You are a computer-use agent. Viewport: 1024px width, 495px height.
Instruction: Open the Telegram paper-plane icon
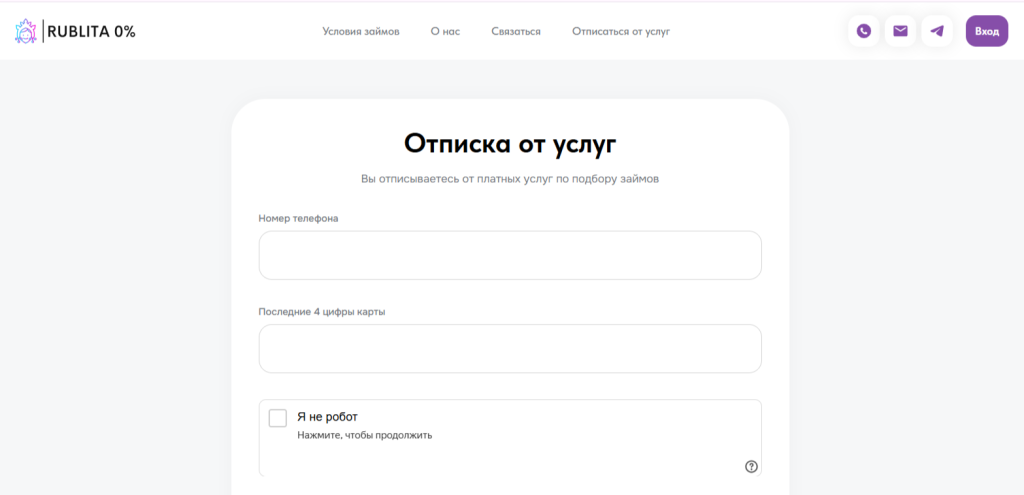[x=936, y=31]
